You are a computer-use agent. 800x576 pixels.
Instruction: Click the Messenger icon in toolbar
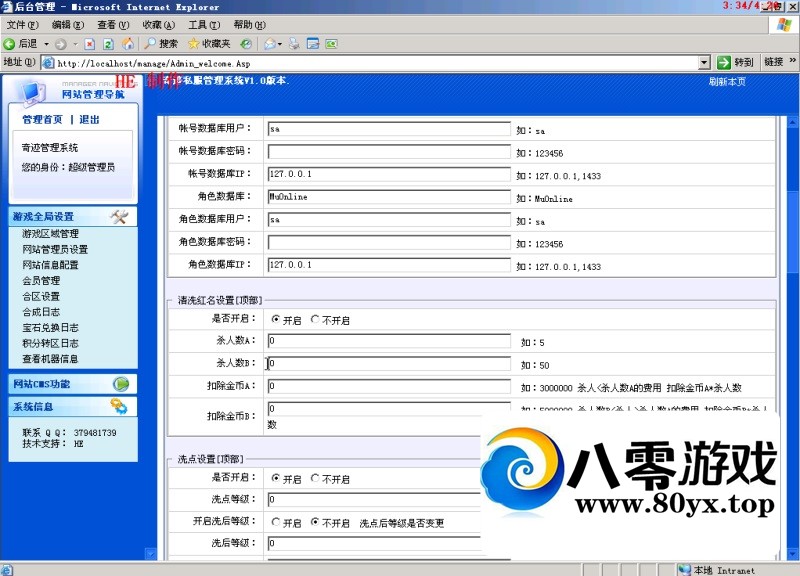pos(332,44)
